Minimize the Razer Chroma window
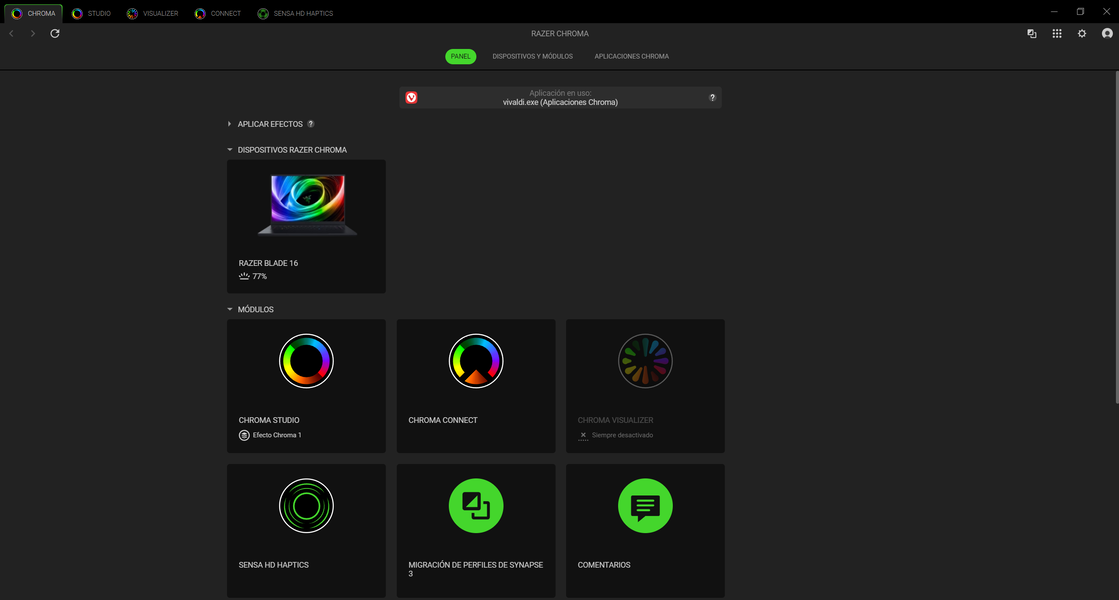 [x=1054, y=11]
